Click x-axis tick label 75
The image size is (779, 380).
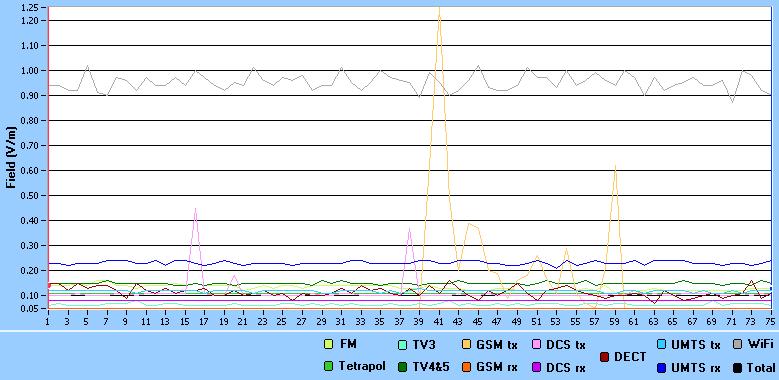[771, 322]
